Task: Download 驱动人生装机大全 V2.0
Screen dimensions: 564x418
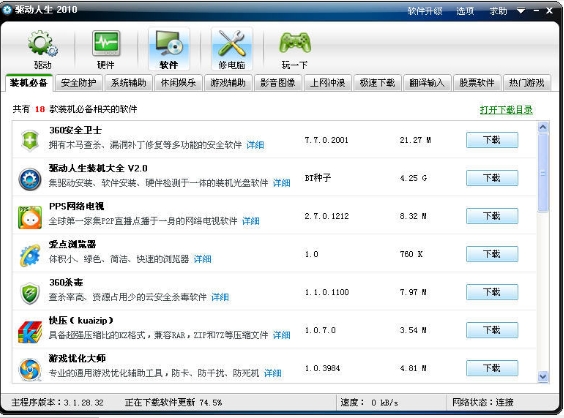Action: click(492, 178)
